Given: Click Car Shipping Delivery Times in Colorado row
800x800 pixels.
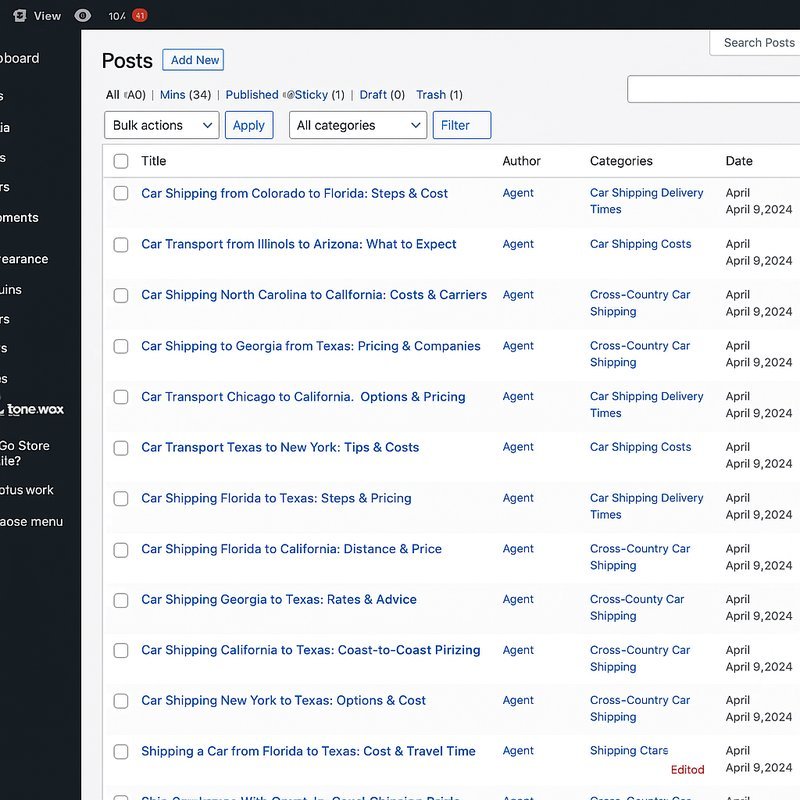Looking at the screenshot, I should [x=646, y=201].
